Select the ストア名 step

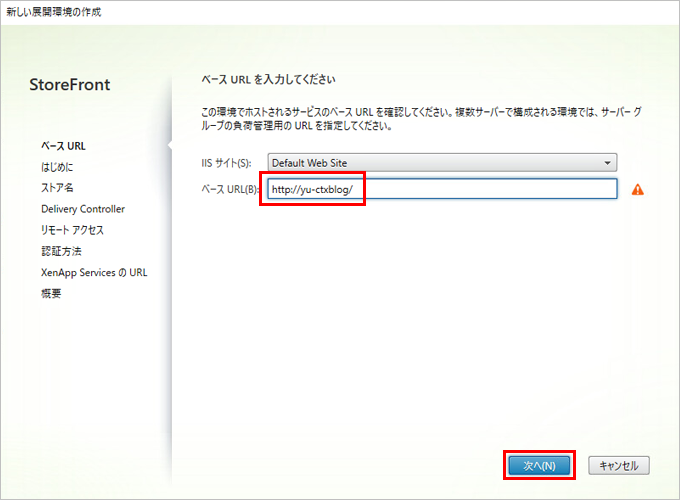pos(58,188)
